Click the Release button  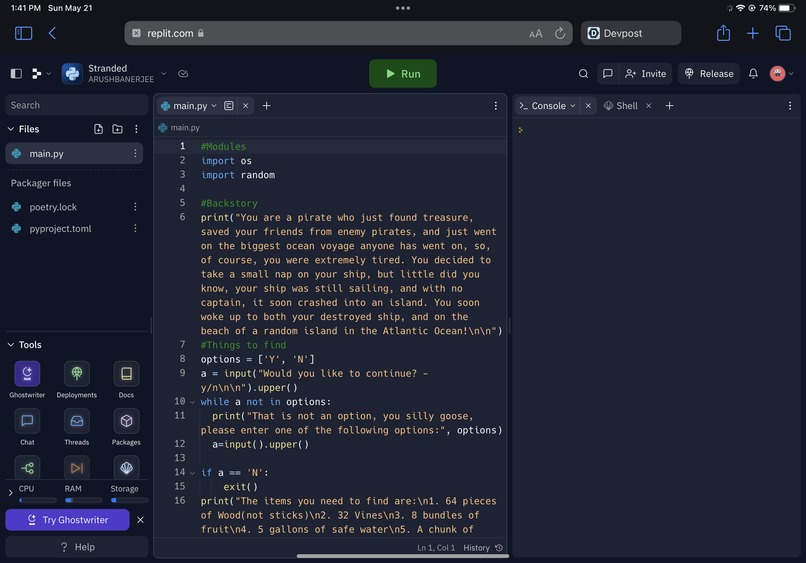(709, 74)
